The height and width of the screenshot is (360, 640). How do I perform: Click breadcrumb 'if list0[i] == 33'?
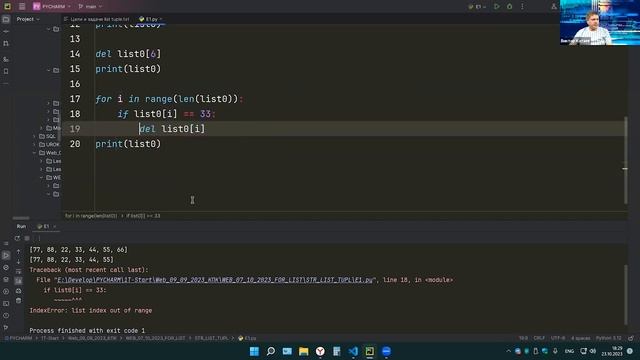tap(143, 216)
